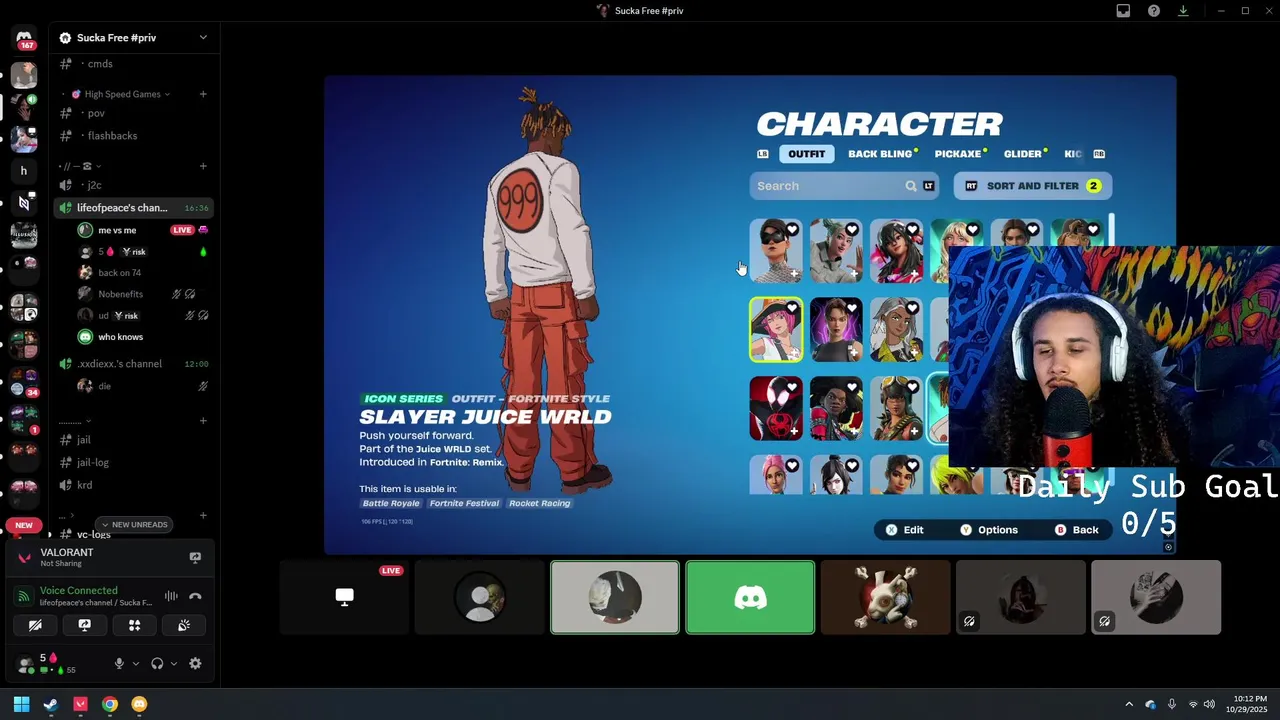Open taskbar clock showing 10:12 PM
The width and height of the screenshot is (1280, 720).
[x=1249, y=704]
